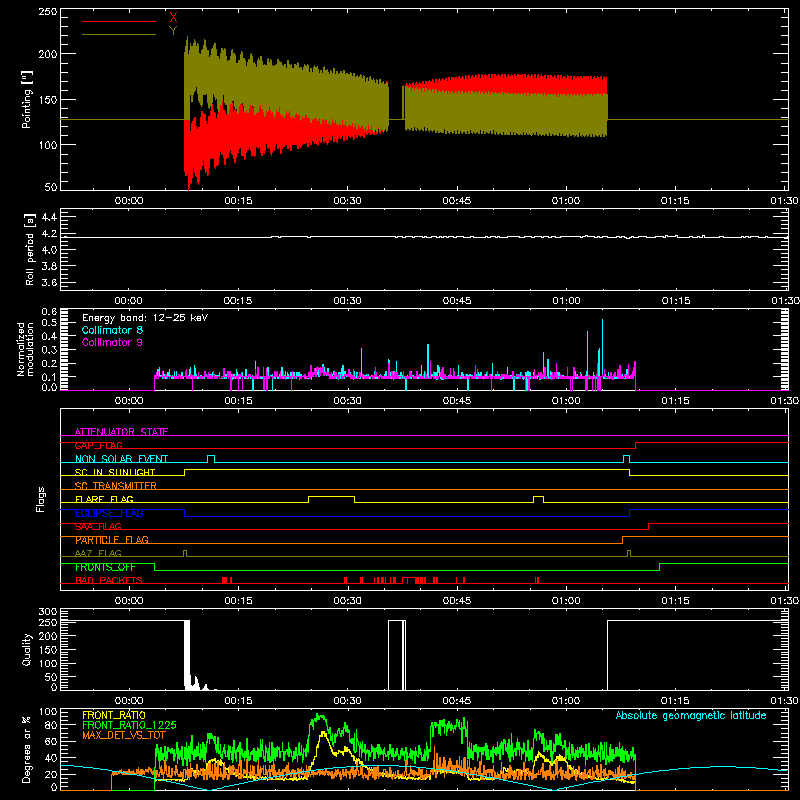The width and height of the screenshot is (800, 800).
Task: Click the 0.6 tick on the modulation axis
Action: coord(49,311)
